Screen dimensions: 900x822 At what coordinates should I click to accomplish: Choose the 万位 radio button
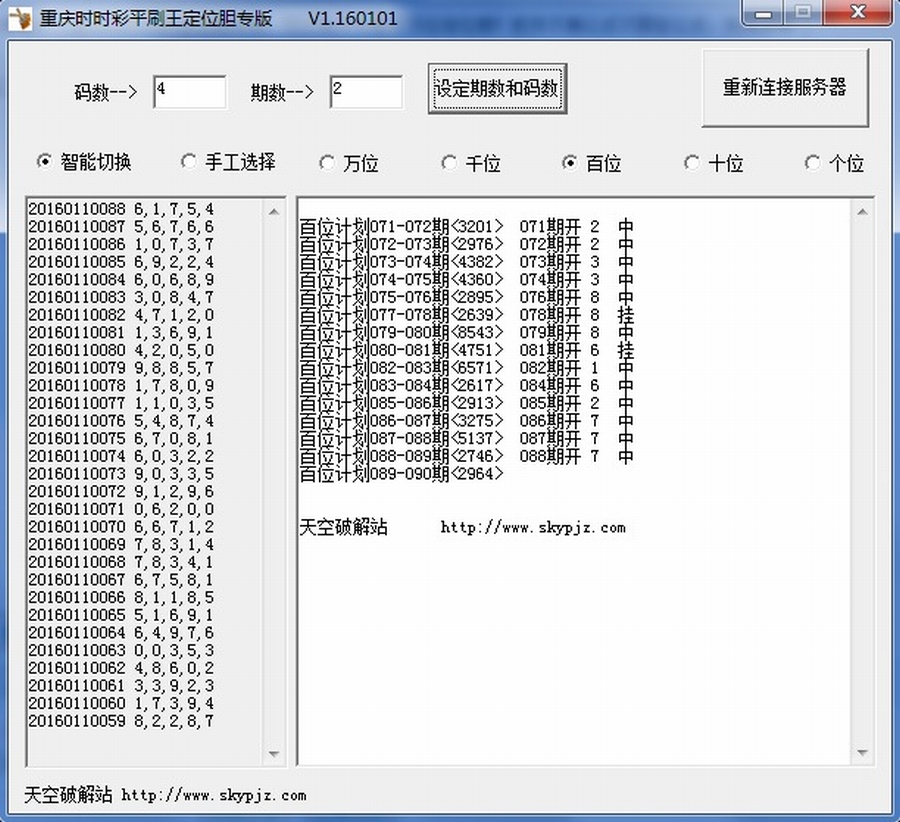(327, 163)
